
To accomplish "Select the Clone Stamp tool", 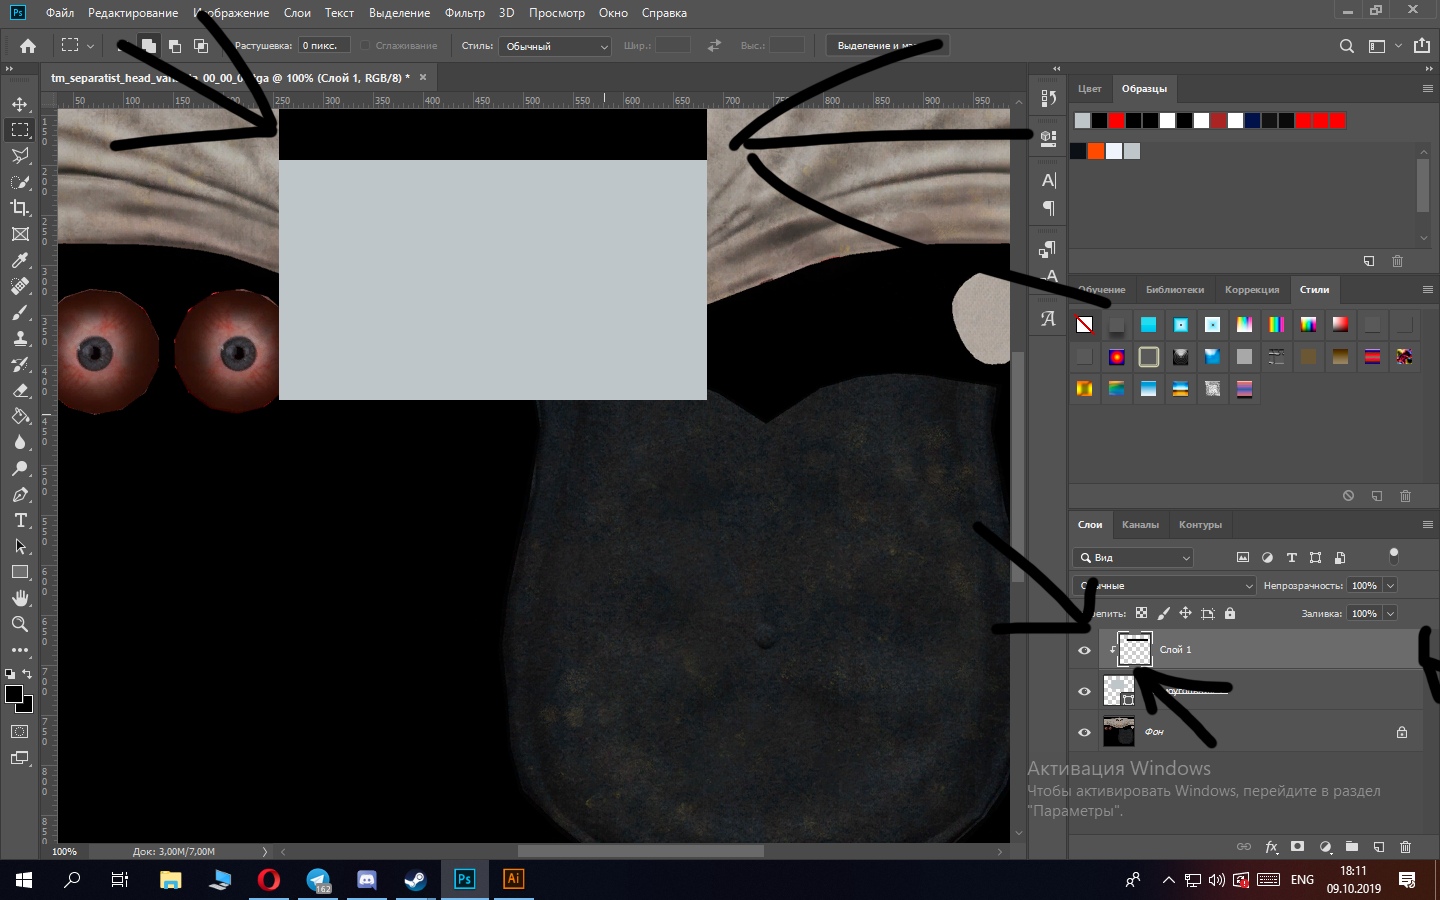I will [20, 338].
